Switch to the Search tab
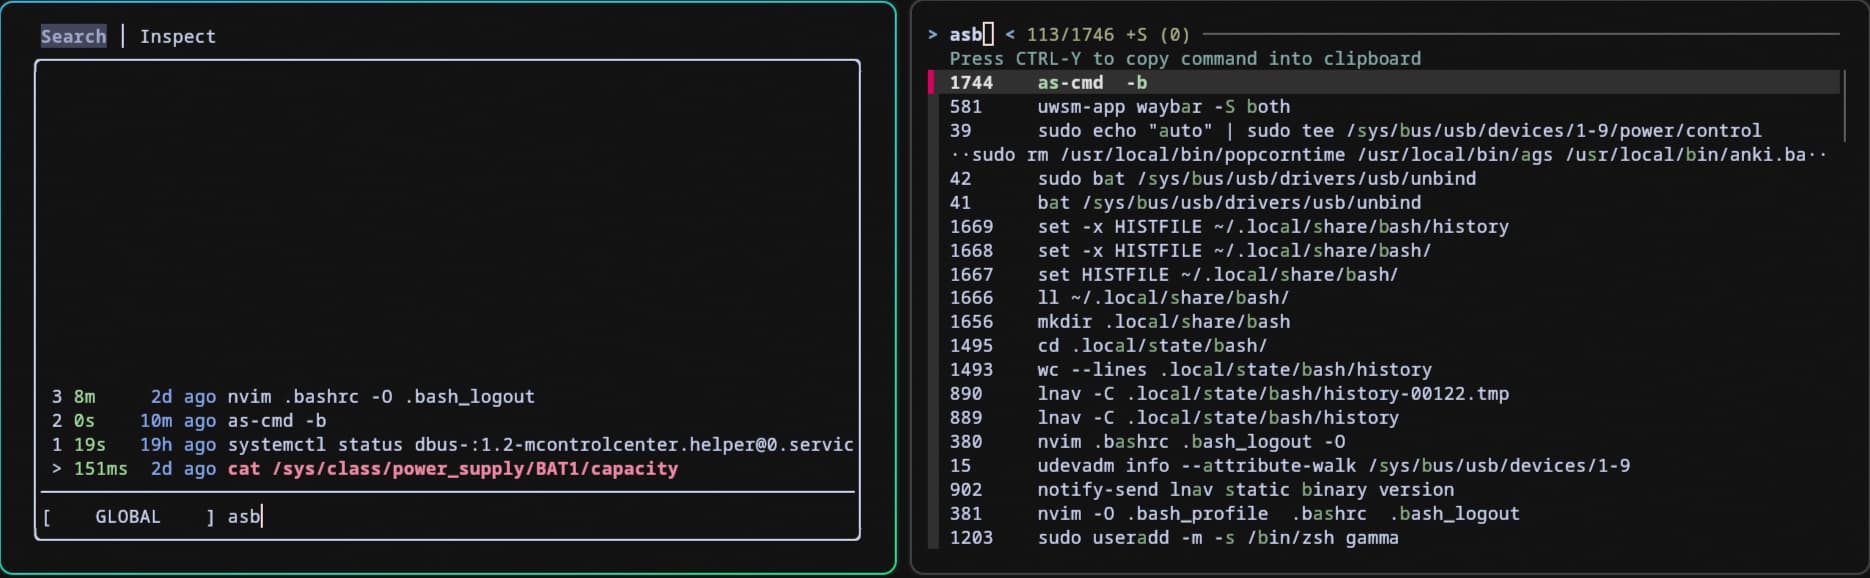The height and width of the screenshot is (578, 1870). [73, 36]
